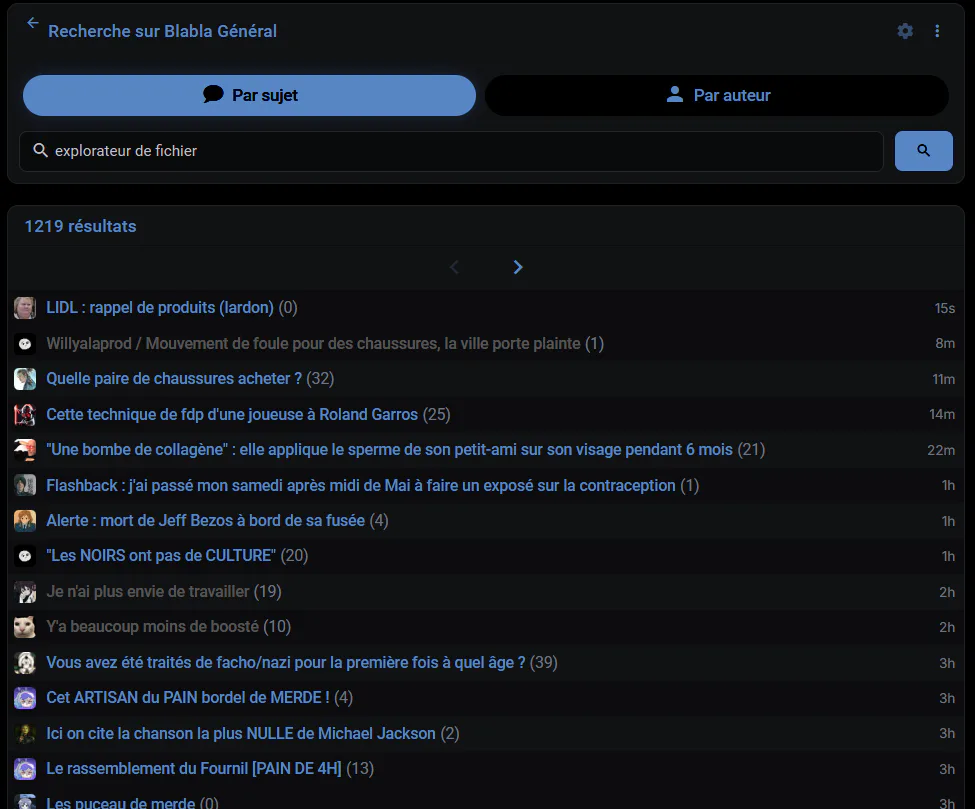Switch to the Par auteur tab
This screenshot has height=809, width=975.
tap(717, 95)
